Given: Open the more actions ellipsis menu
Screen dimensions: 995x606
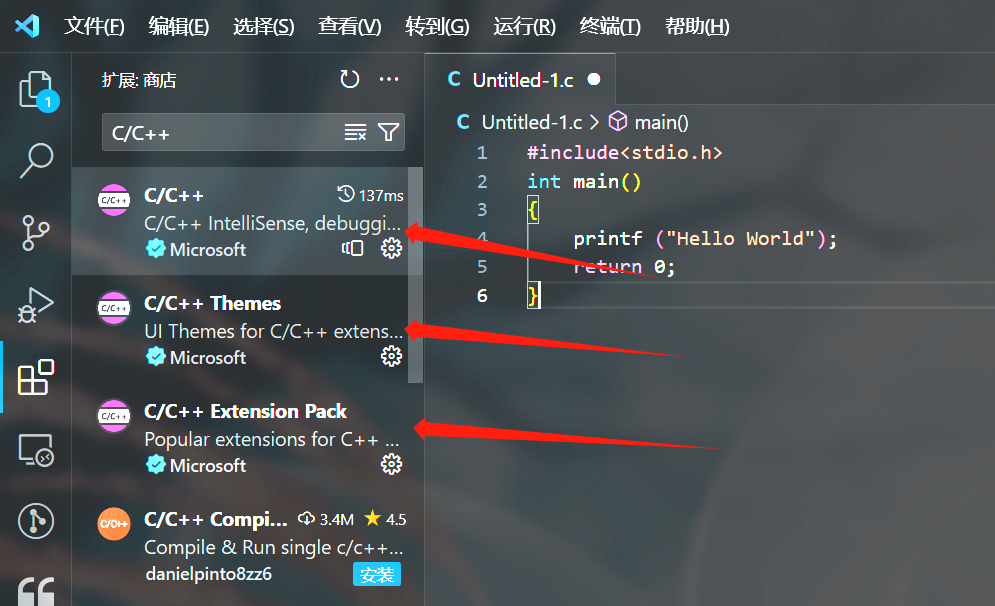Looking at the screenshot, I should tap(389, 80).
